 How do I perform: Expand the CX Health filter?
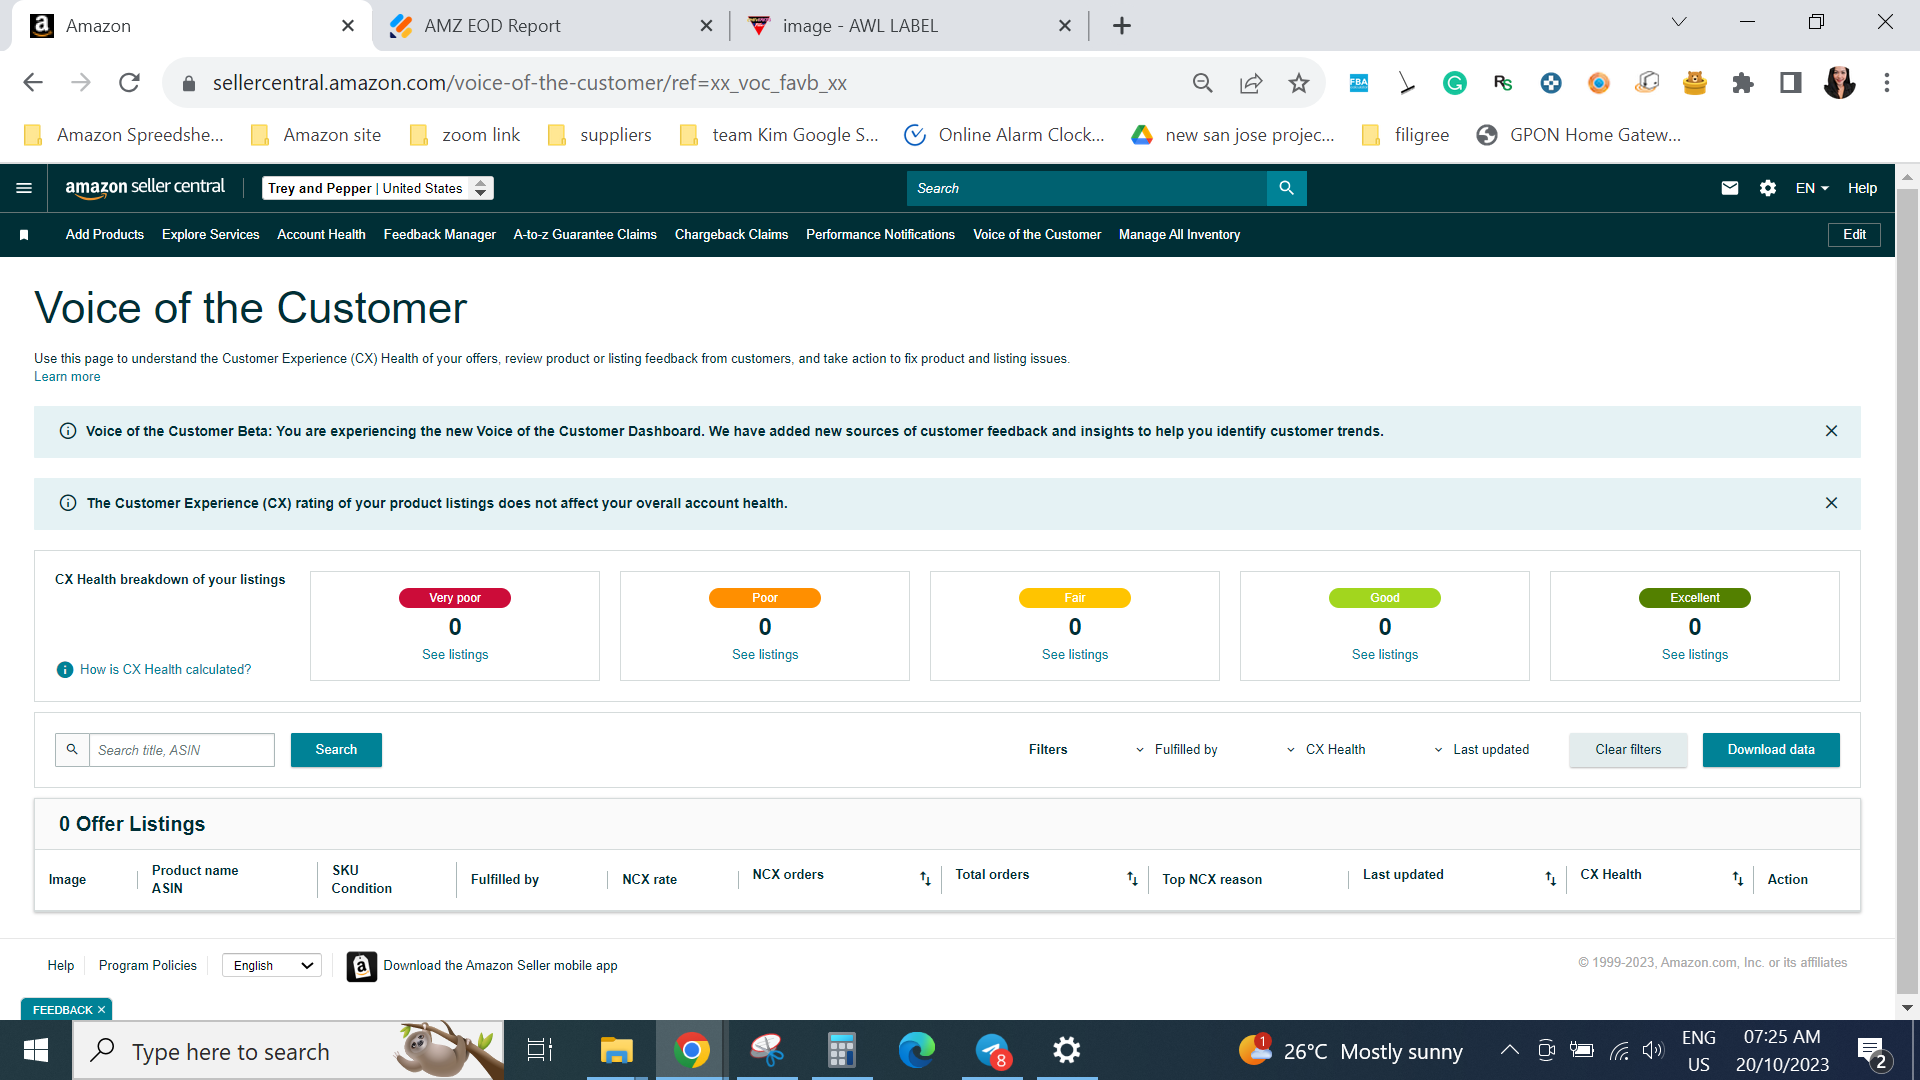click(x=1326, y=750)
